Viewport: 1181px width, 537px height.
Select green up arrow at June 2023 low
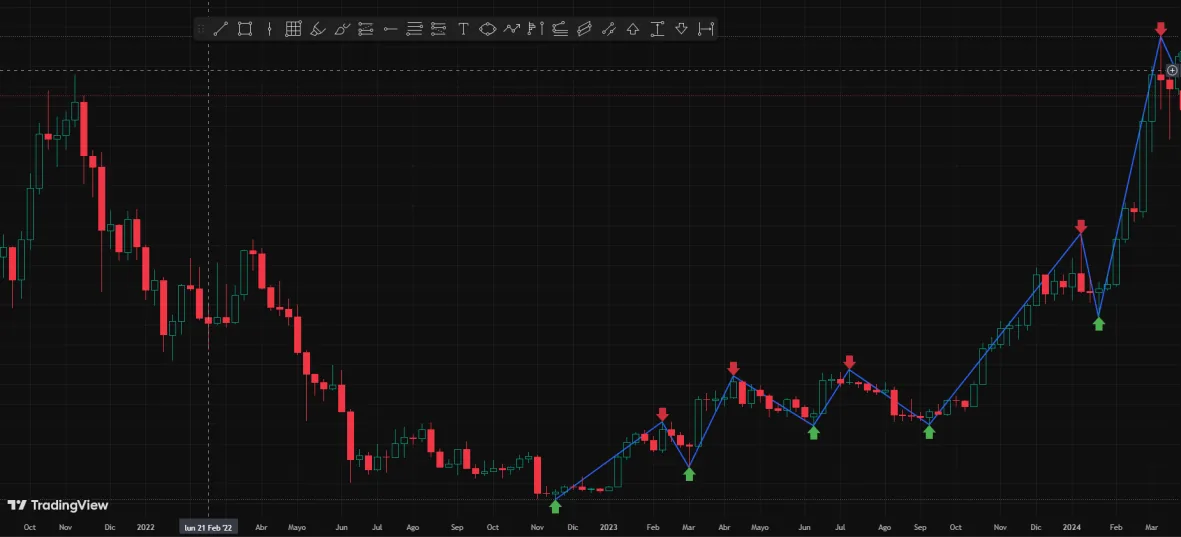tap(813, 432)
